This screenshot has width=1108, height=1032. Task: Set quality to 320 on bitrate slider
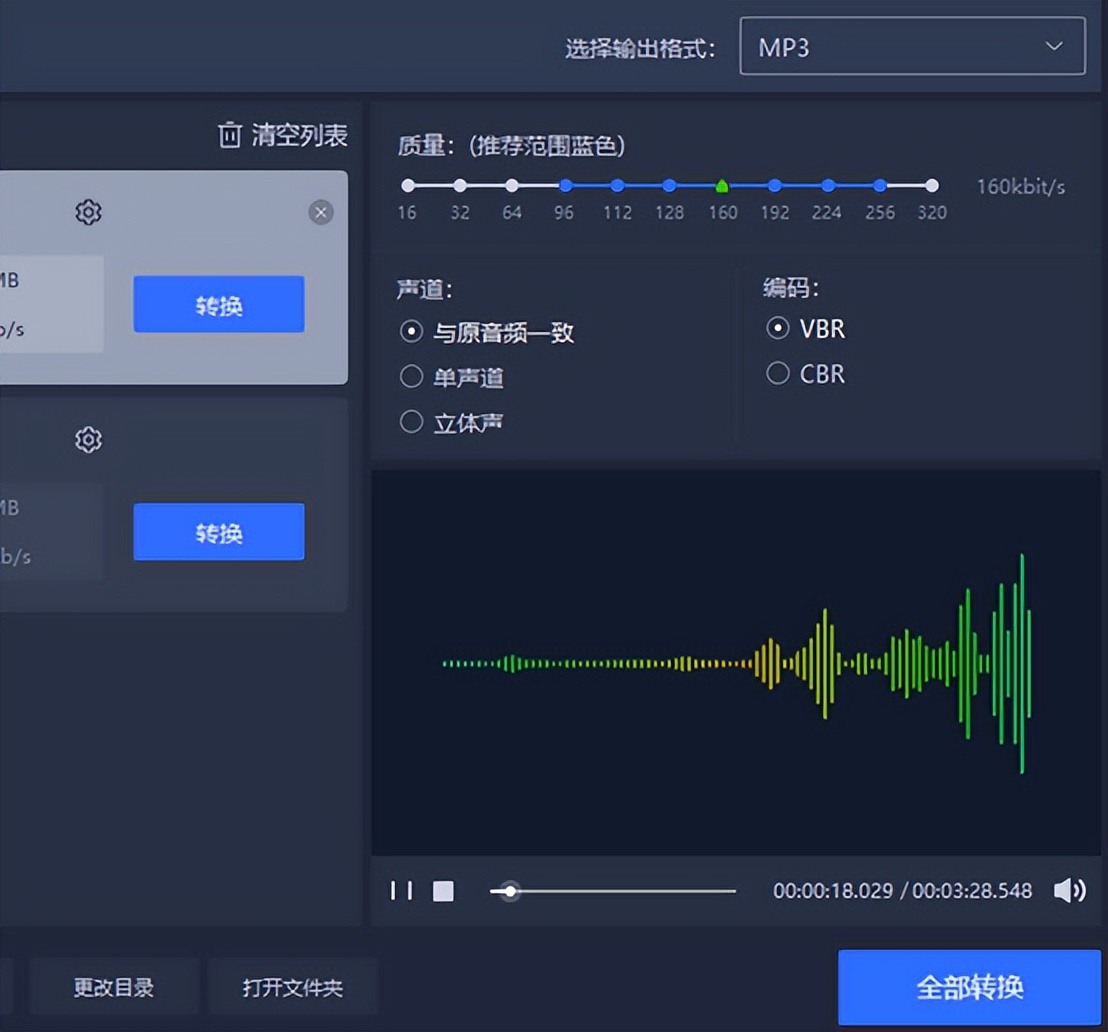932,186
